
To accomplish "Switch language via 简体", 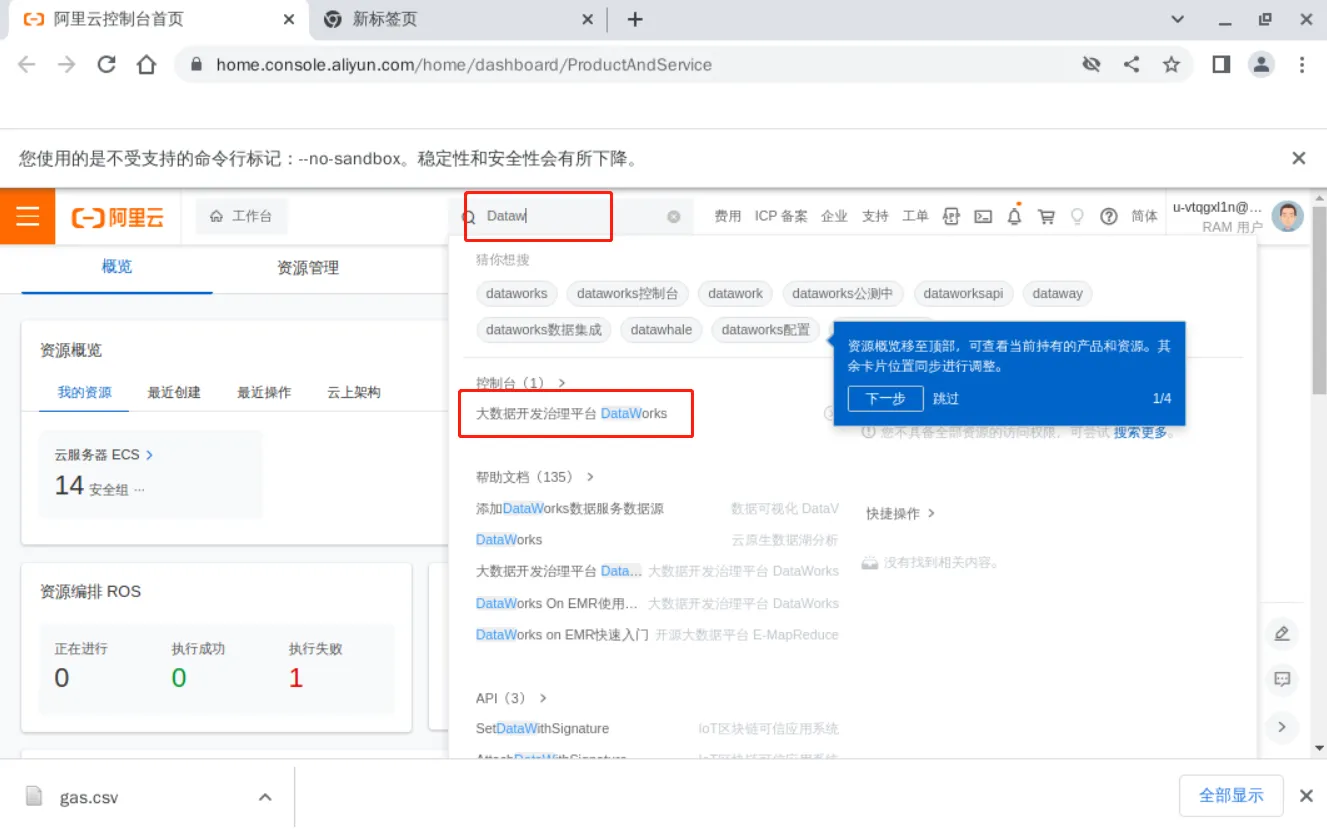I will pos(1144,216).
